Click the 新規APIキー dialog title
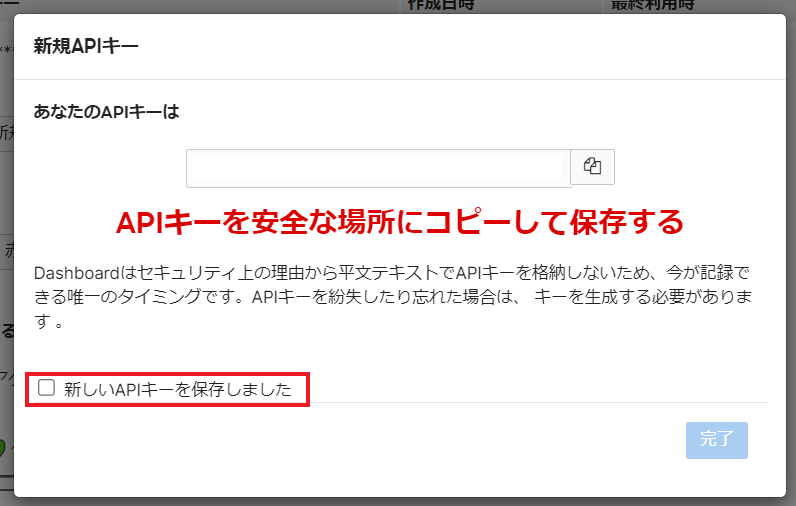796x506 pixels. pyautogui.click(x=86, y=46)
